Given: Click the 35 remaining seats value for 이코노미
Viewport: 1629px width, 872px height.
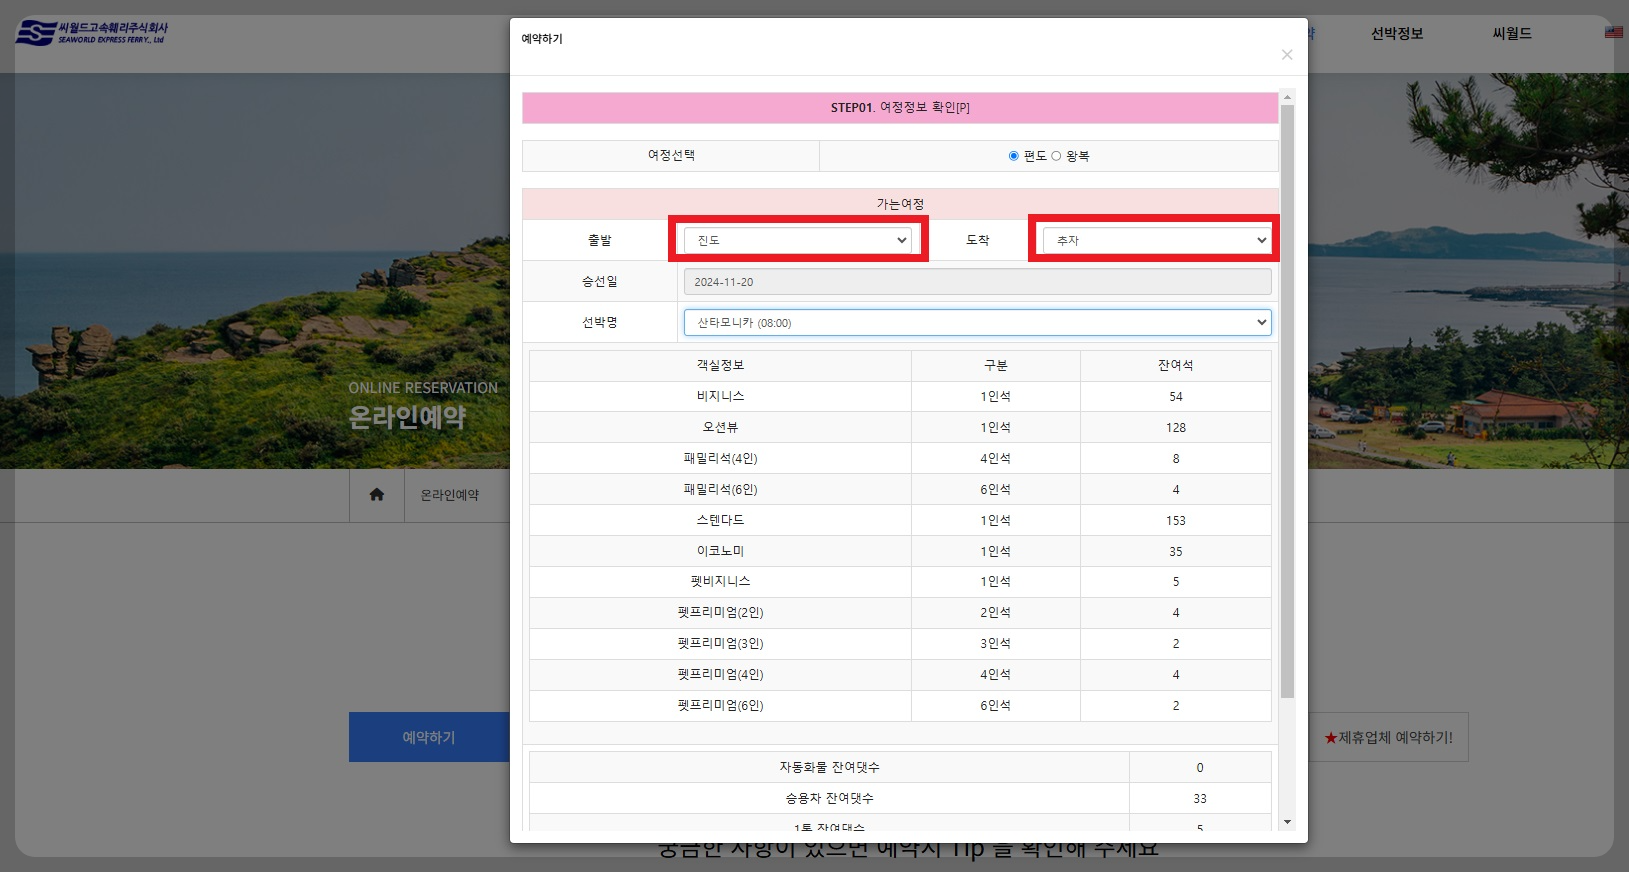Looking at the screenshot, I should [1176, 551].
